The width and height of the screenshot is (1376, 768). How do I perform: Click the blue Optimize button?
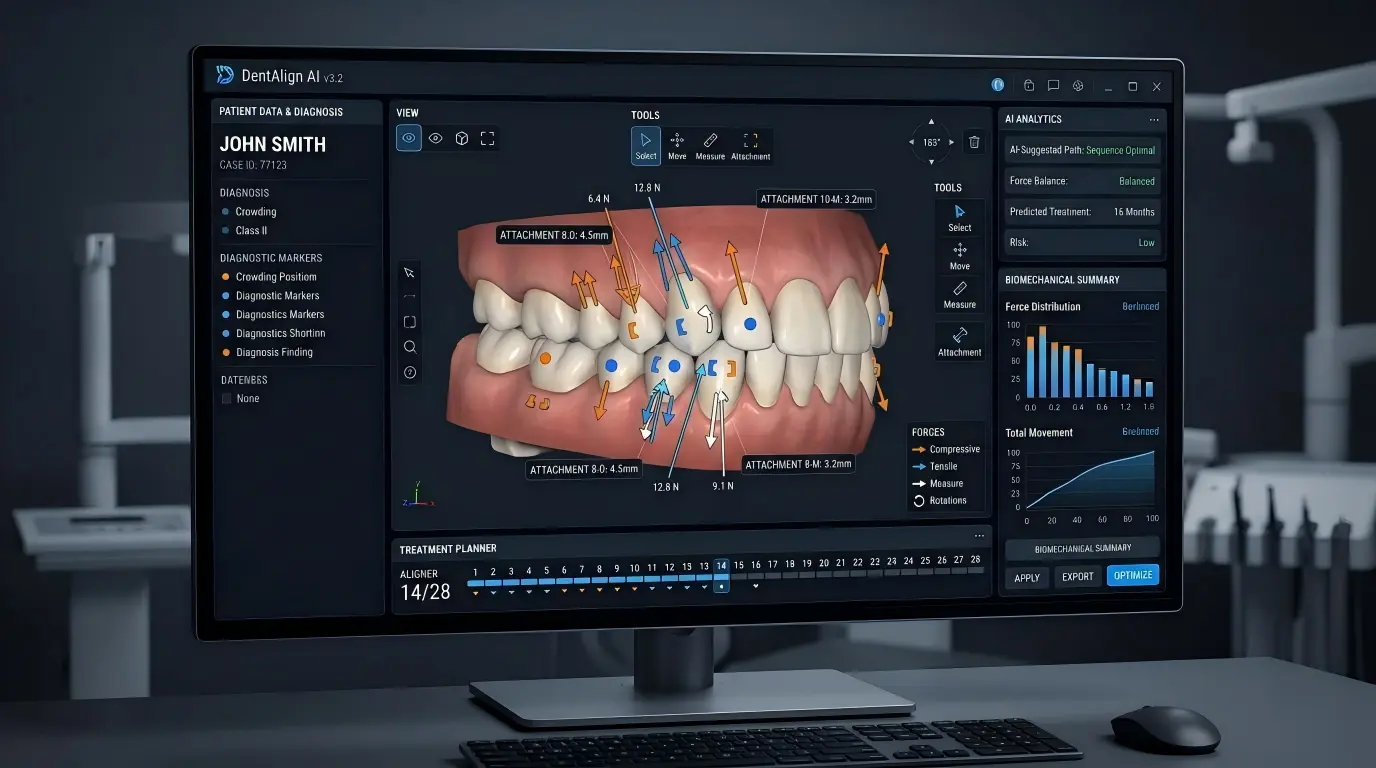[x=1133, y=575]
